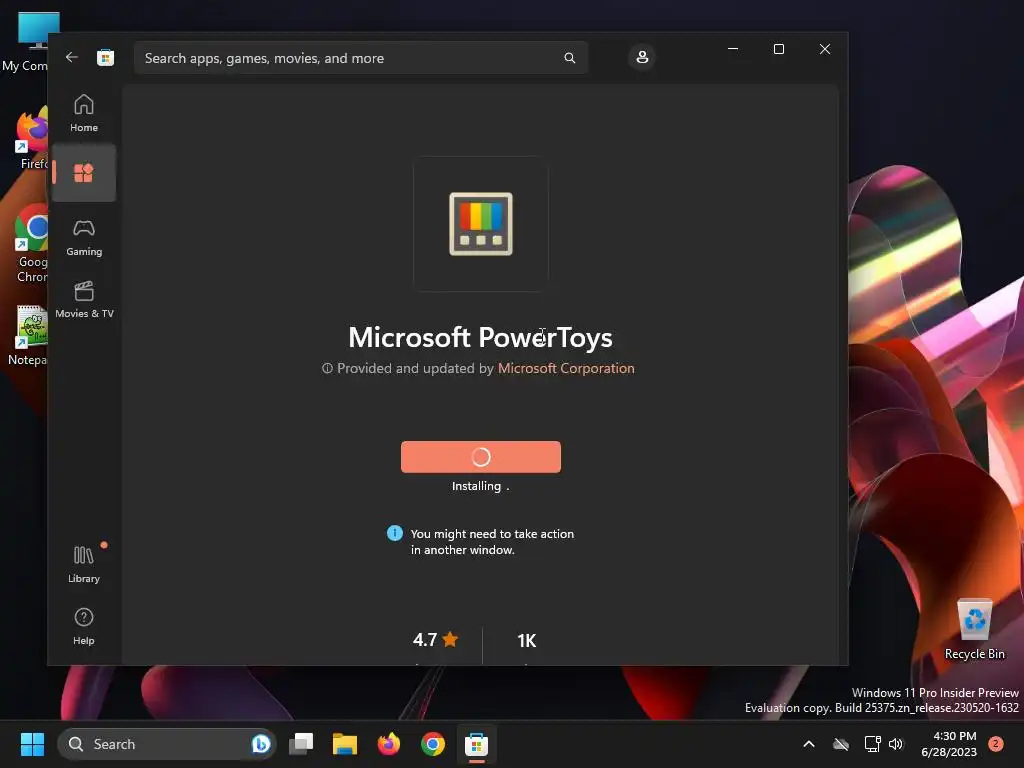Click the 4.7 star rating
Screen dimensions: 1024x768
tap(435, 640)
